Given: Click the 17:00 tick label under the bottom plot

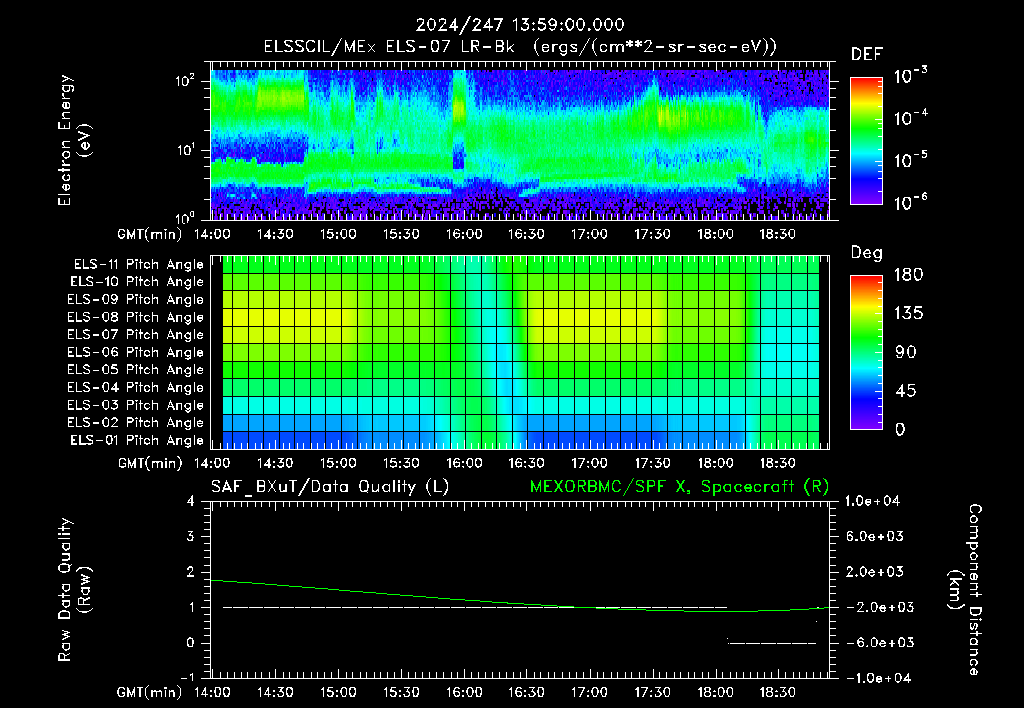Looking at the screenshot, I should coord(589,692).
